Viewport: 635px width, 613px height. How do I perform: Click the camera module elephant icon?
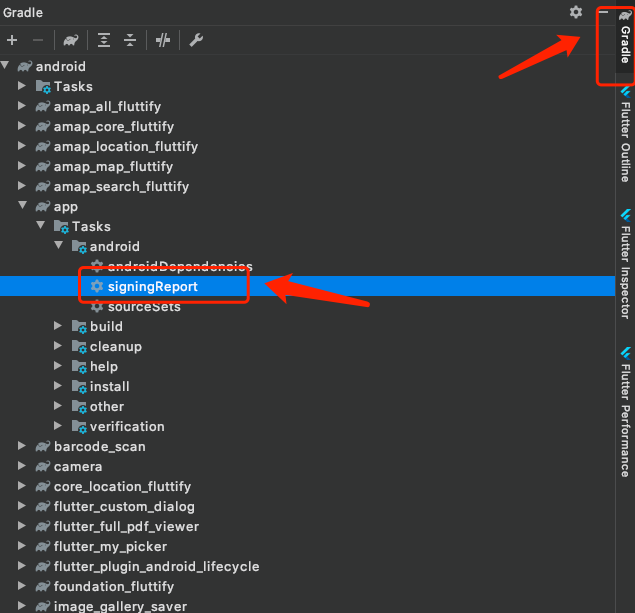[x=43, y=466]
